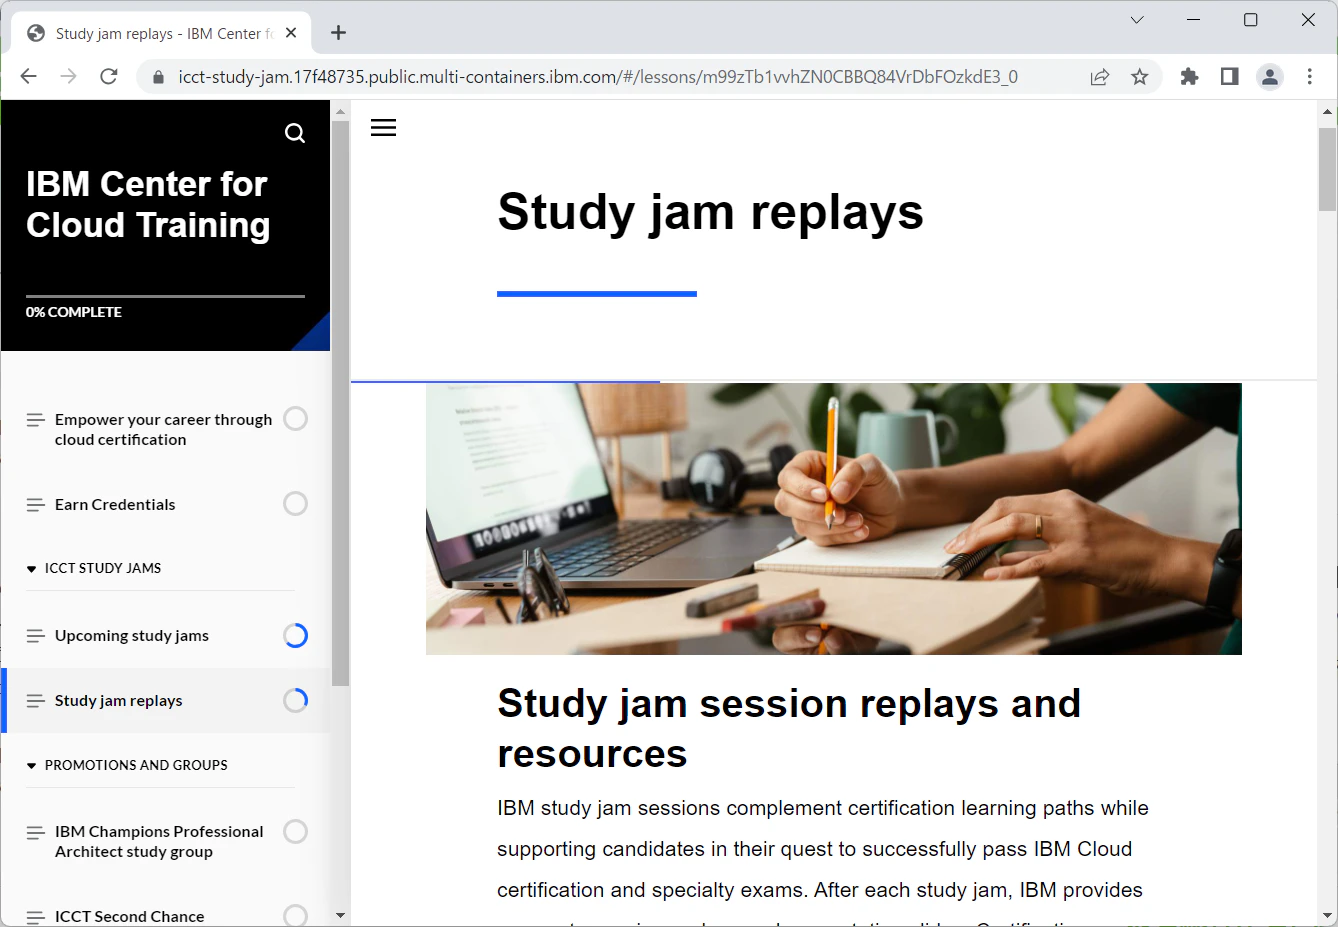Open the Chrome profile avatar

coord(1270,77)
